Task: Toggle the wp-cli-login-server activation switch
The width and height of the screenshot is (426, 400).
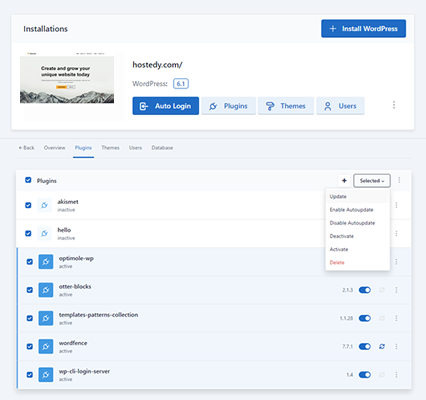Action: coord(365,375)
